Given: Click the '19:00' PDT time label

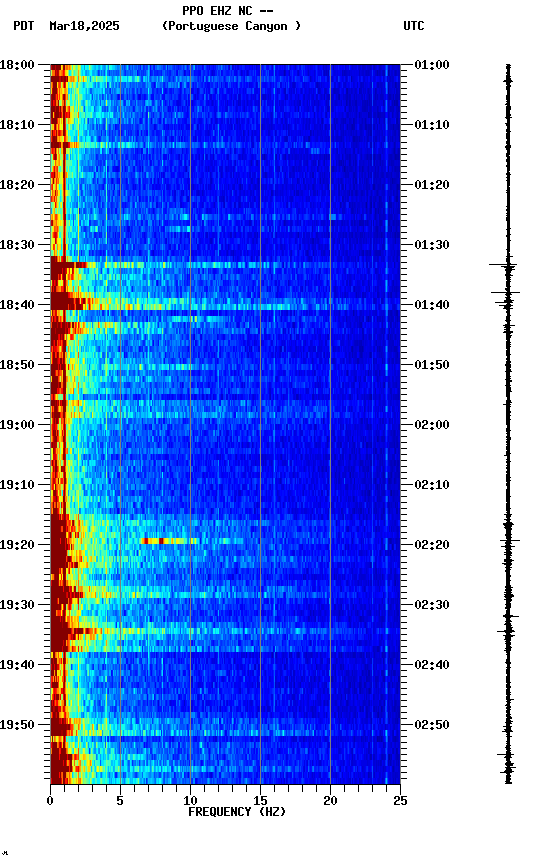Looking at the screenshot, I should (x=17, y=425).
